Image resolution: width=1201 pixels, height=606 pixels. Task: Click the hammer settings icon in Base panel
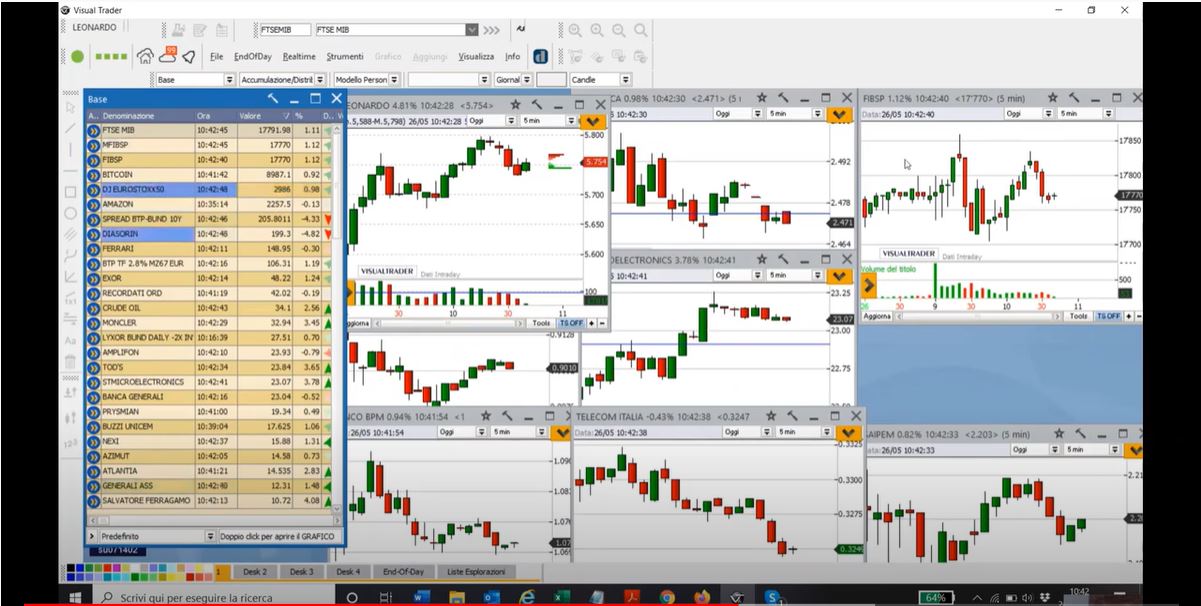tap(273, 99)
